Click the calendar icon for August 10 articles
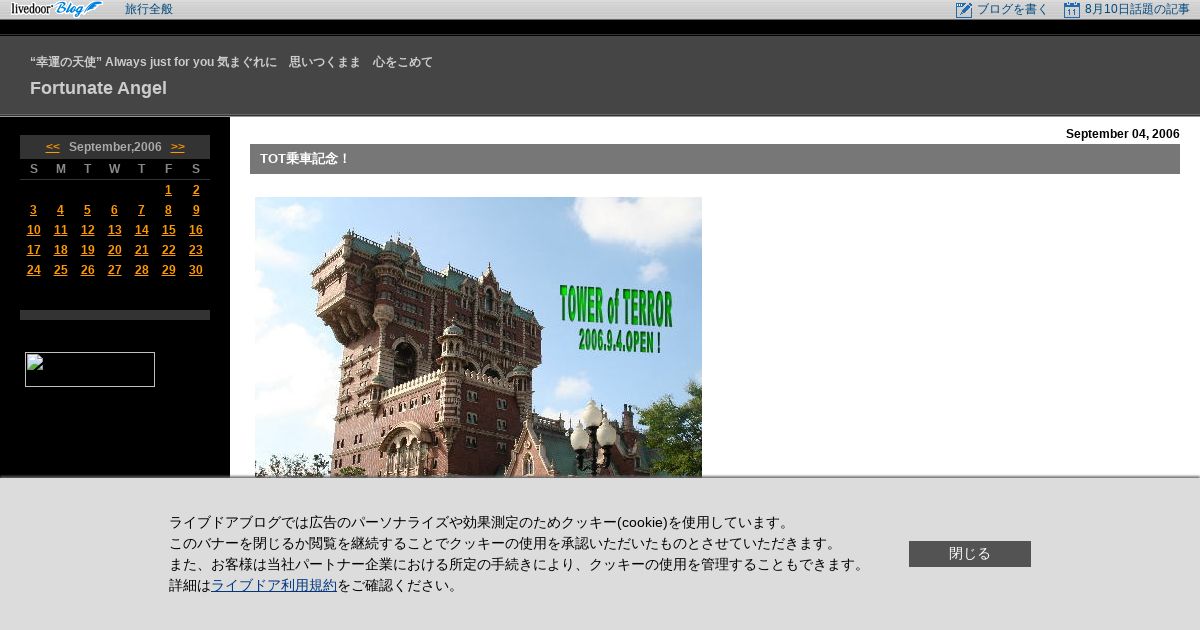Image resolution: width=1200 pixels, height=630 pixels. [x=1072, y=10]
